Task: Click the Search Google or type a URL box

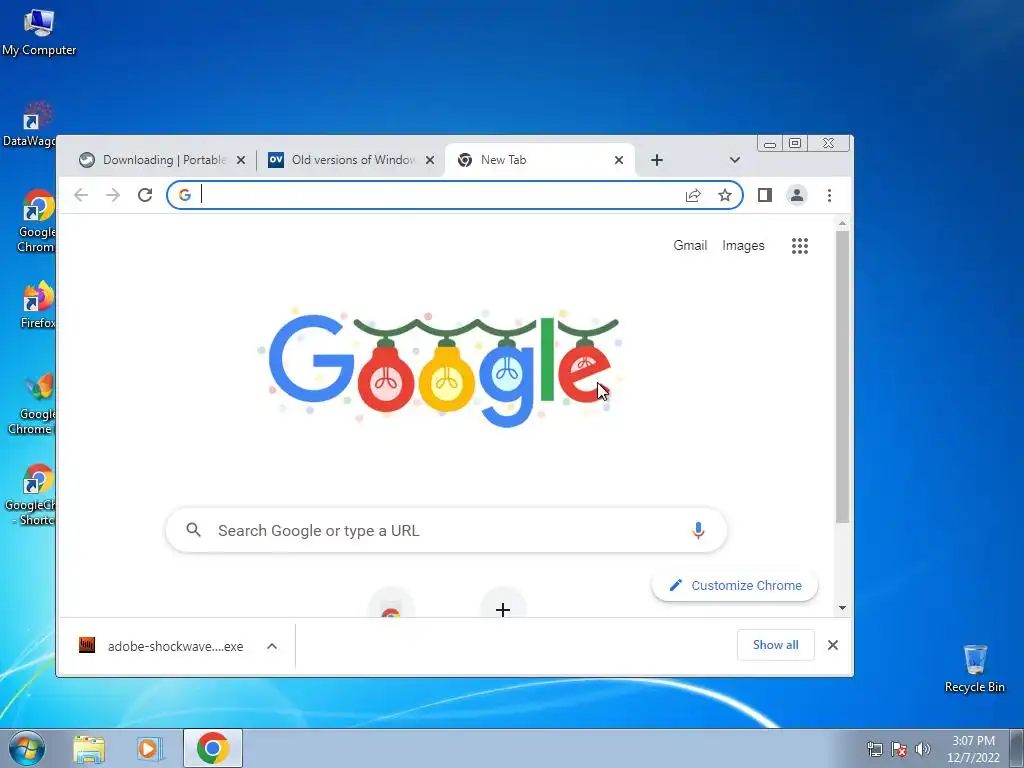Action: 446,530
